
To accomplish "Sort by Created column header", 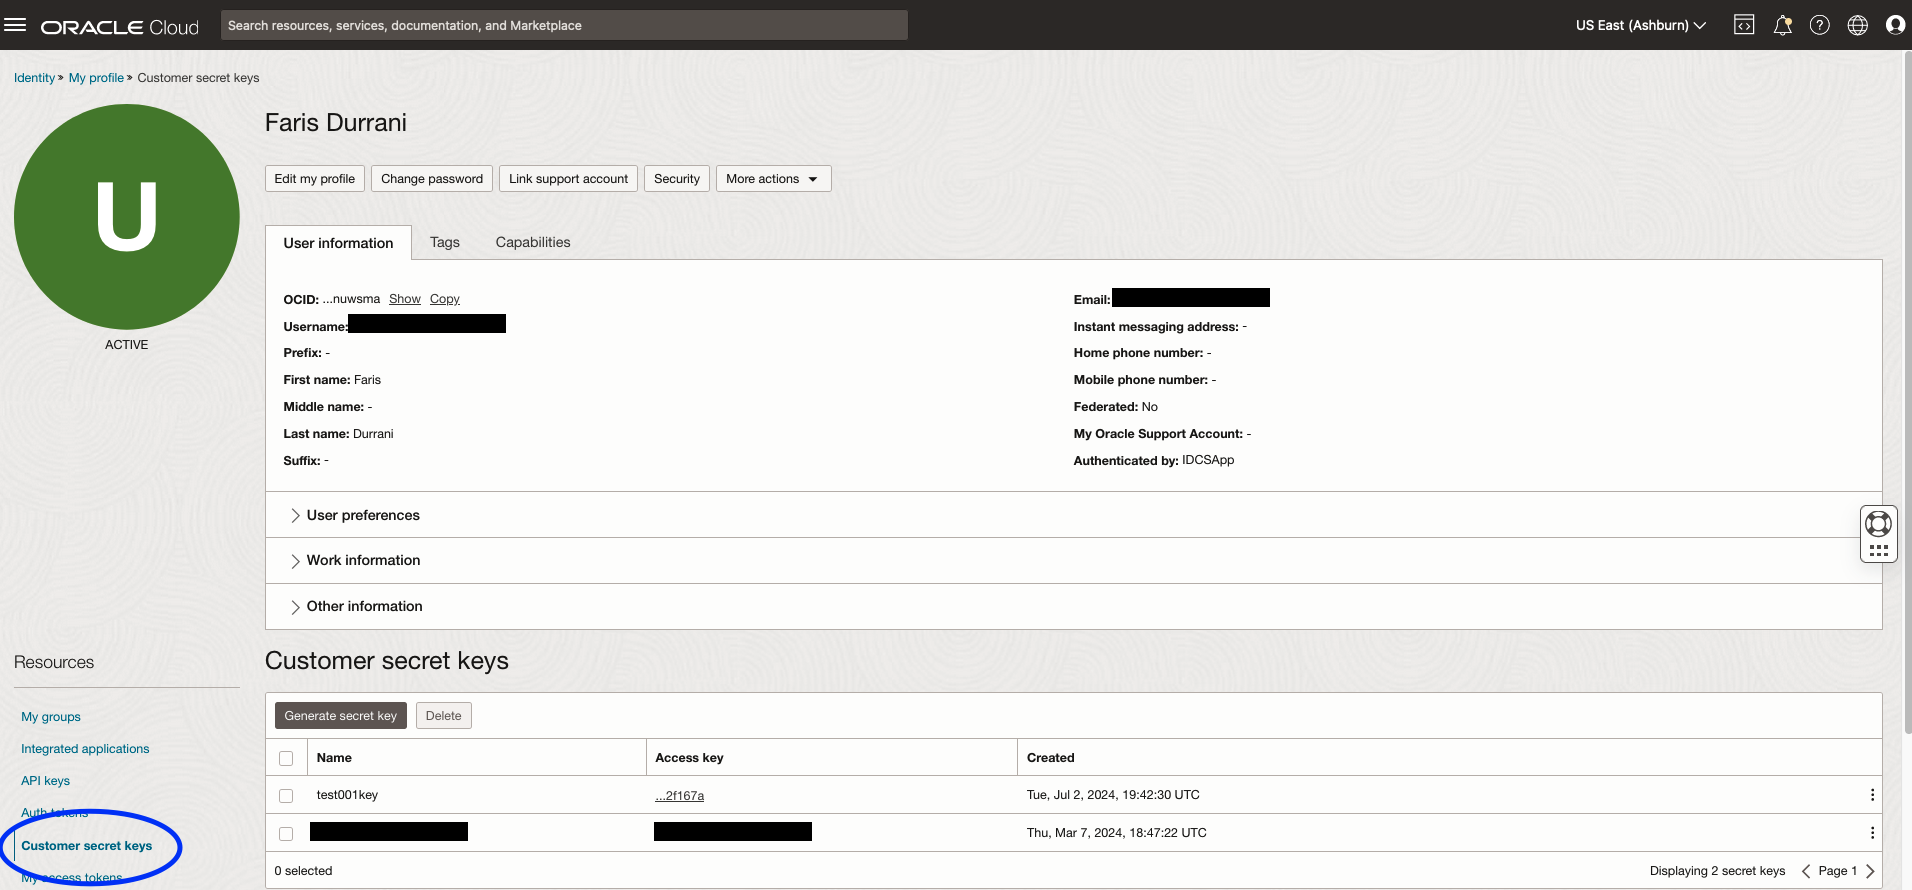I will click(1050, 758).
